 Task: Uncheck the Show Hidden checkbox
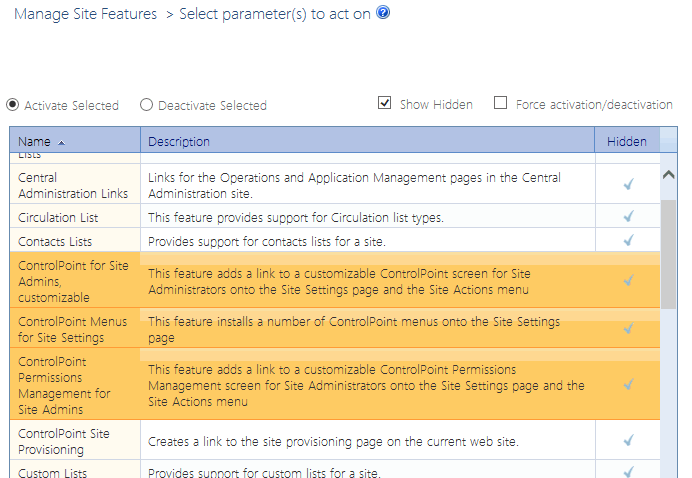[x=385, y=103]
